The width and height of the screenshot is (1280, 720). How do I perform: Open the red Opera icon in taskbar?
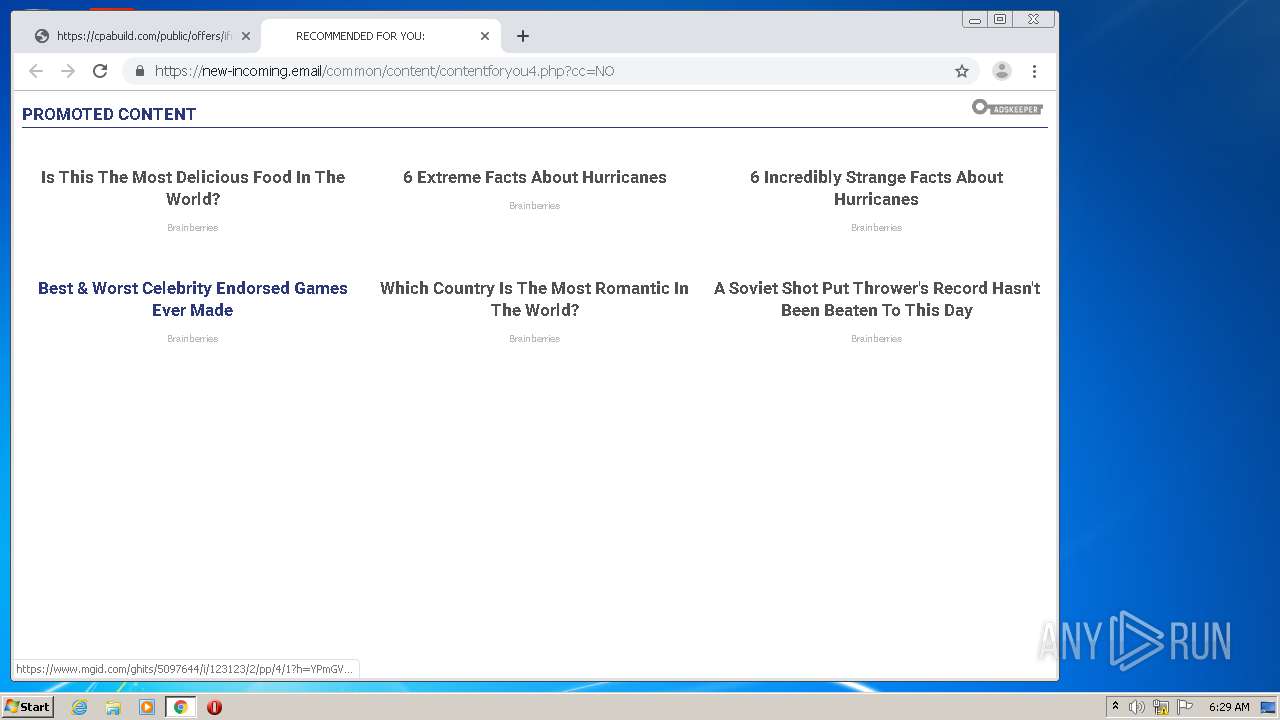tap(214, 707)
